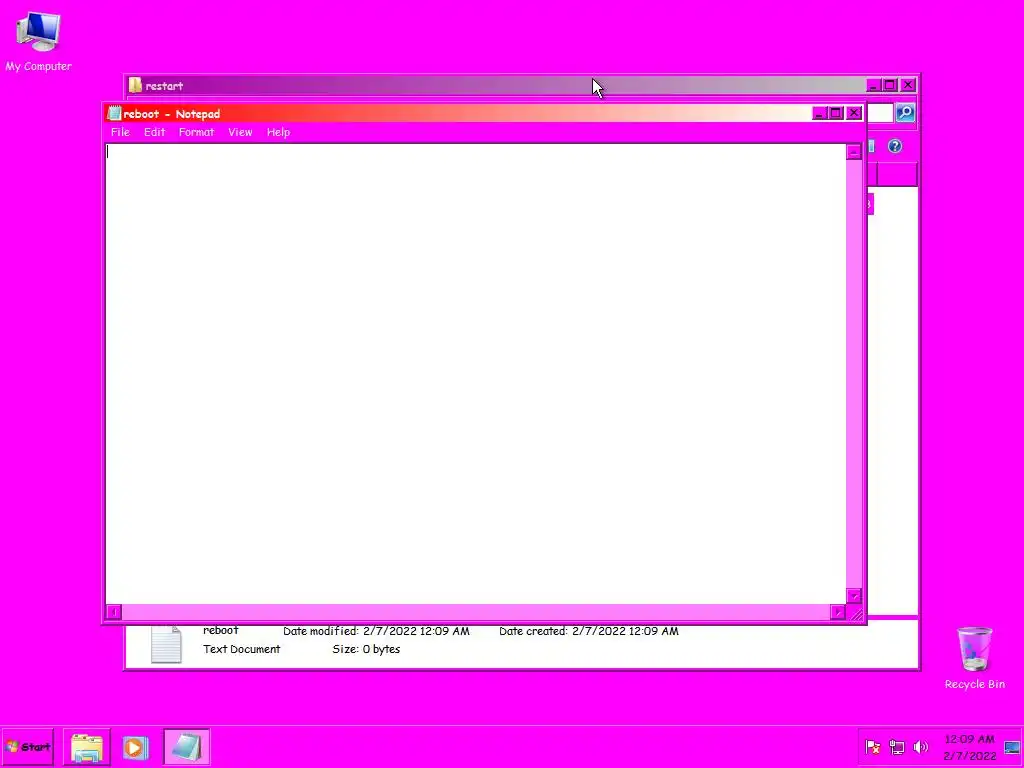Image resolution: width=1024 pixels, height=768 pixels.
Task: Open the Notepad Format menu
Action: pyautogui.click(x=196, y=132)
